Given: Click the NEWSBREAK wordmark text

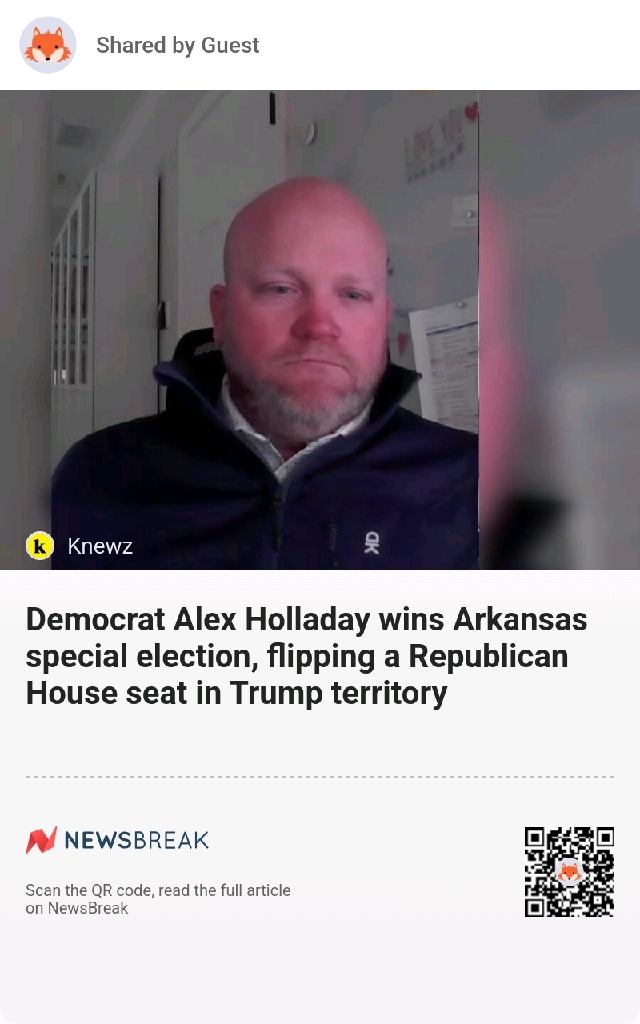Looking at the screenshot, I should [136, 840].
